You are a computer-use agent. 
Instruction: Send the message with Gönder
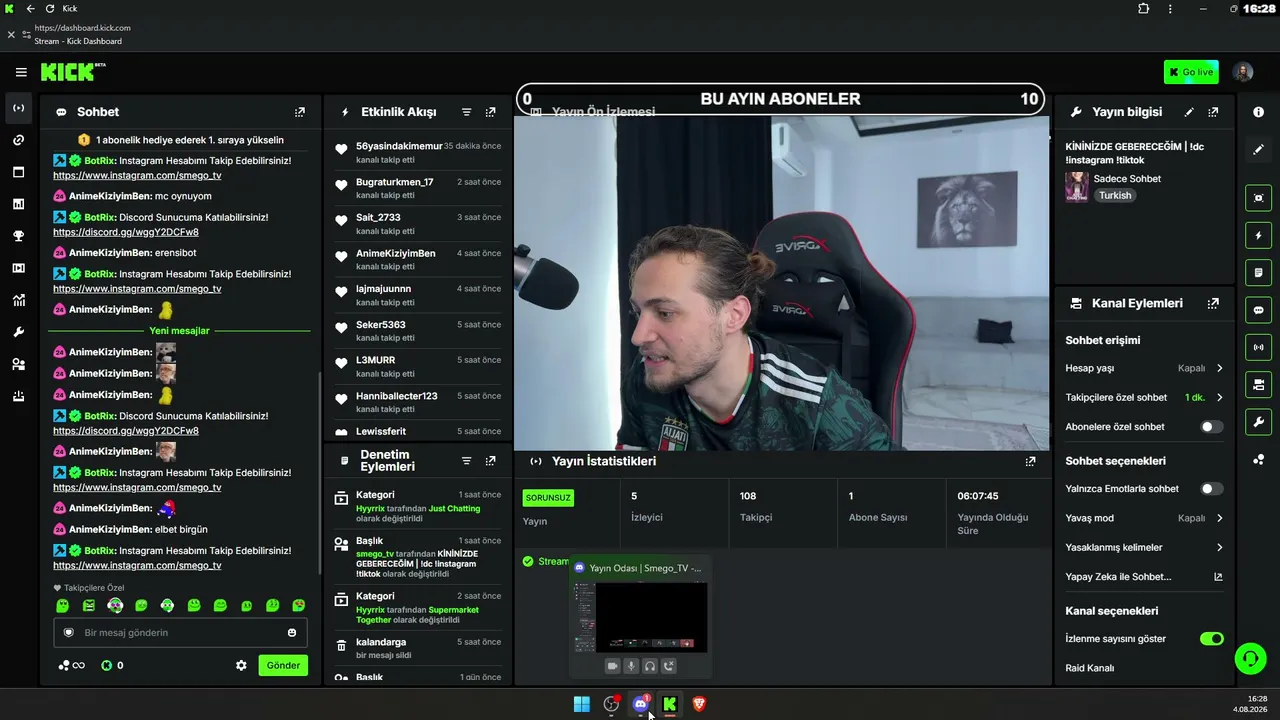[283, 665]
